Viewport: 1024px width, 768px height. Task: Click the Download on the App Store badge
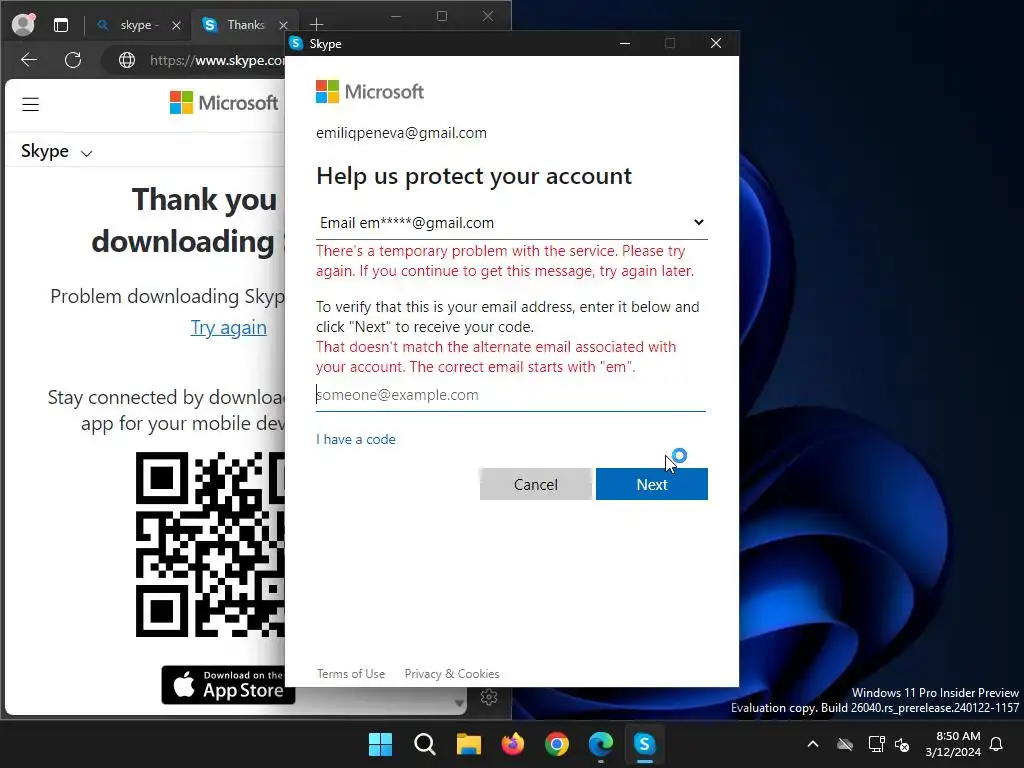click(228, 685)
